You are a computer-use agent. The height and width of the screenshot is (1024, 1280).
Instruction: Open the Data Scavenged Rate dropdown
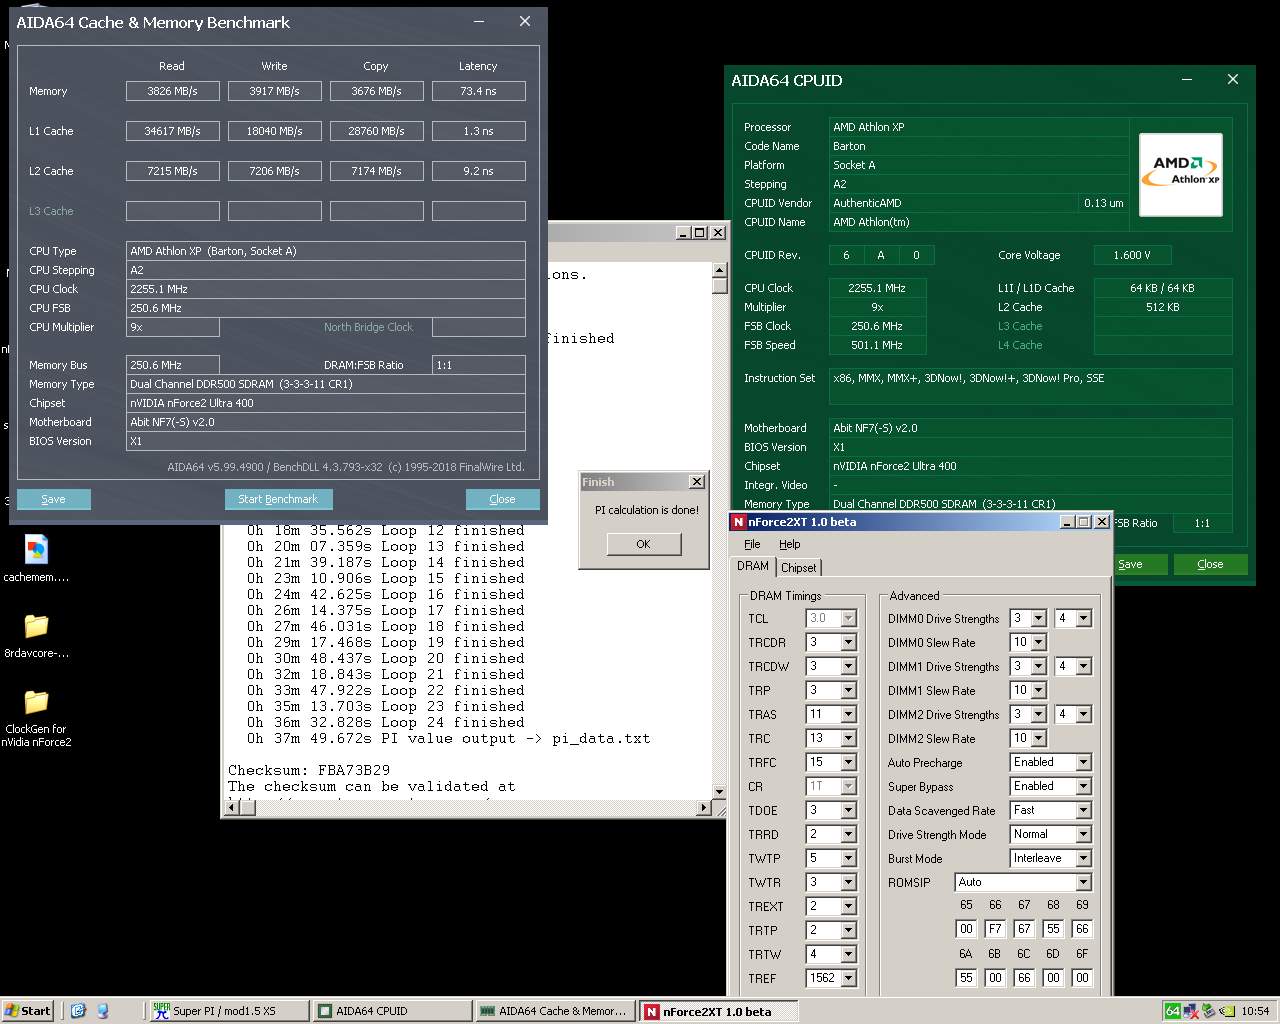coord(1083,810)
